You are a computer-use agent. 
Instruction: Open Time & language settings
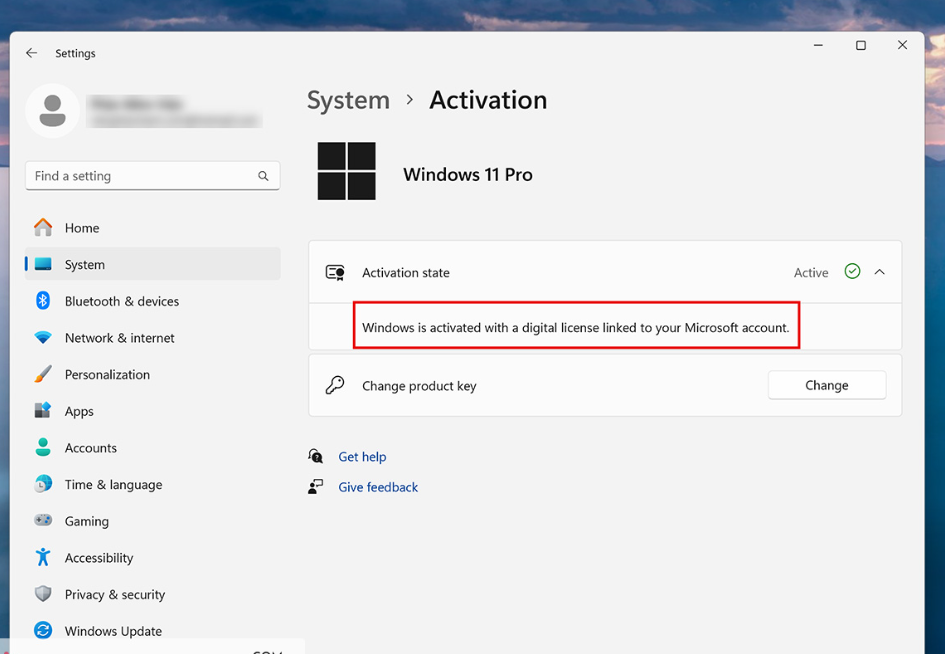113,485
